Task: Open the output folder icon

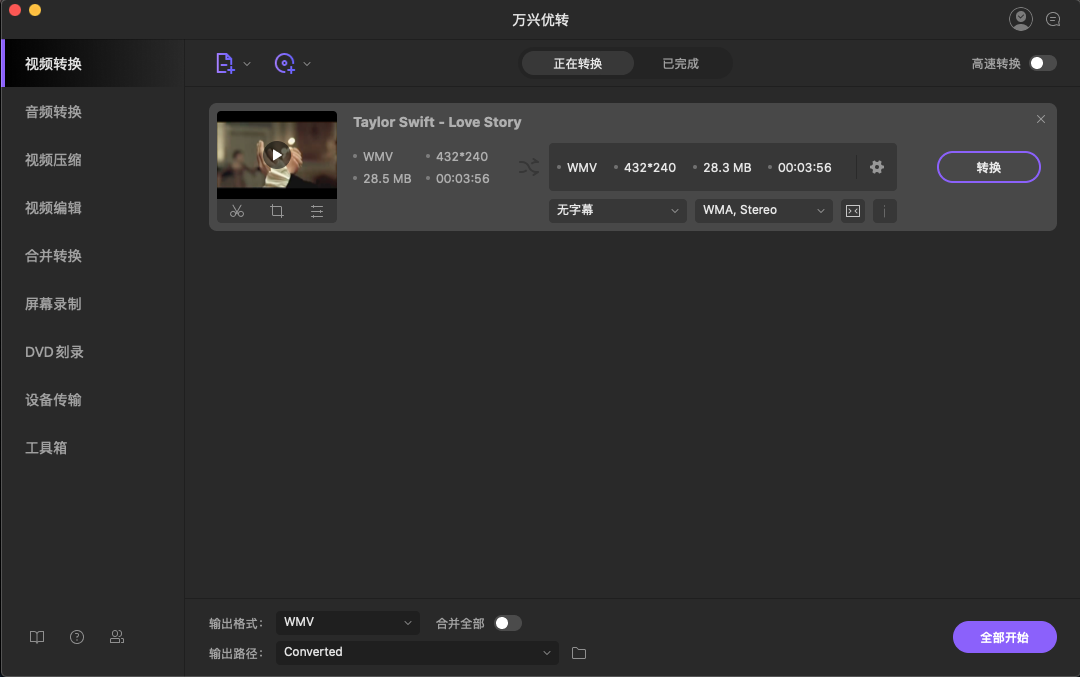Action: click(x=578, y=652)
